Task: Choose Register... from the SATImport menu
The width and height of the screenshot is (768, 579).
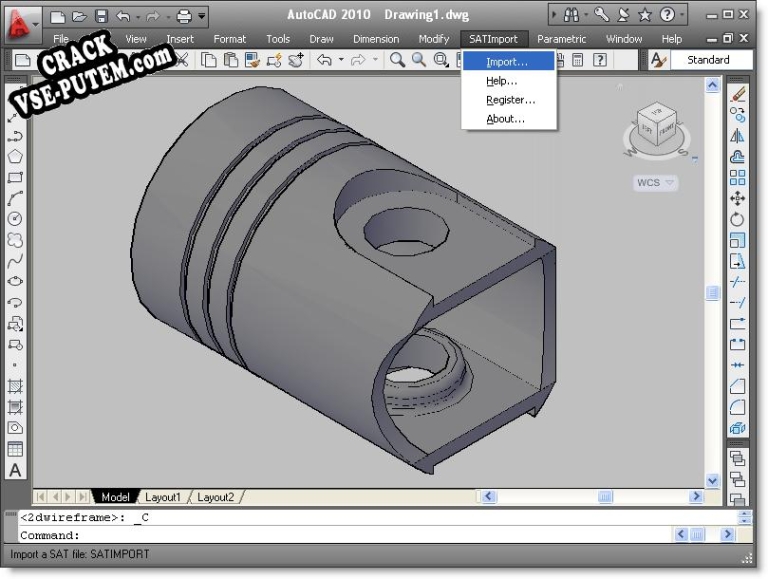Action: (x=510, y=100)
